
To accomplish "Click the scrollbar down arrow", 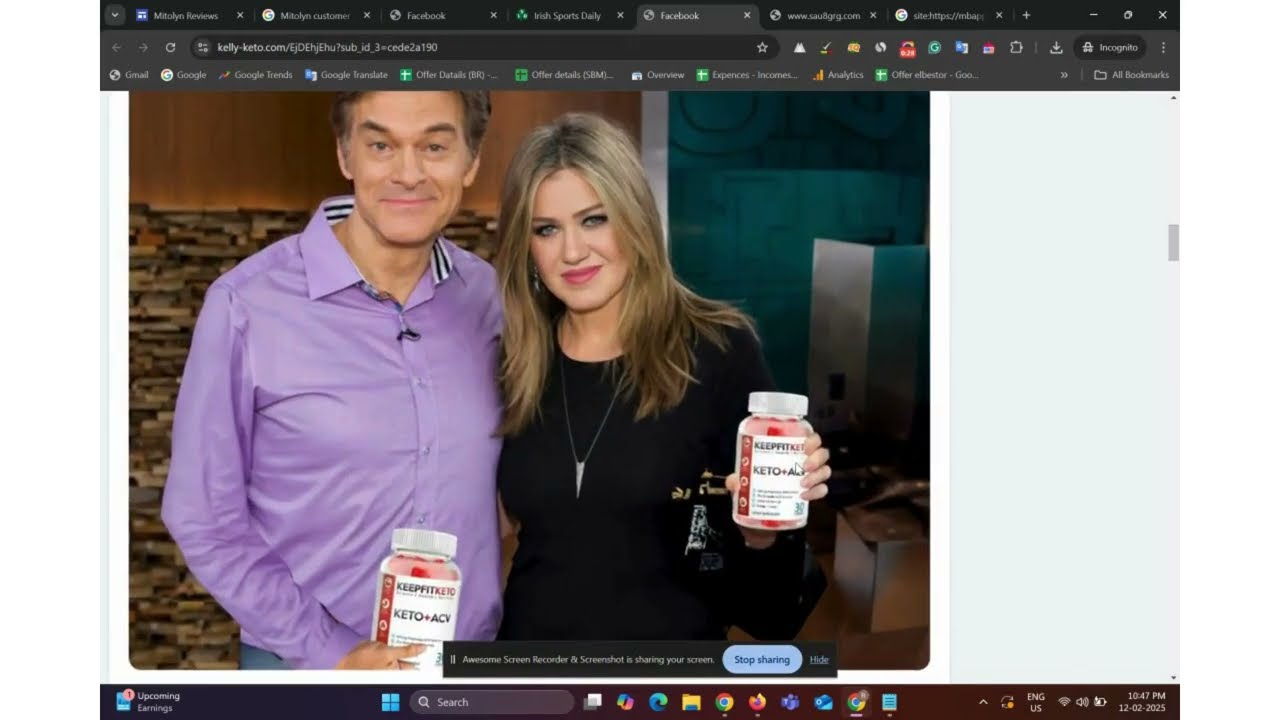I will point(1174,677).
